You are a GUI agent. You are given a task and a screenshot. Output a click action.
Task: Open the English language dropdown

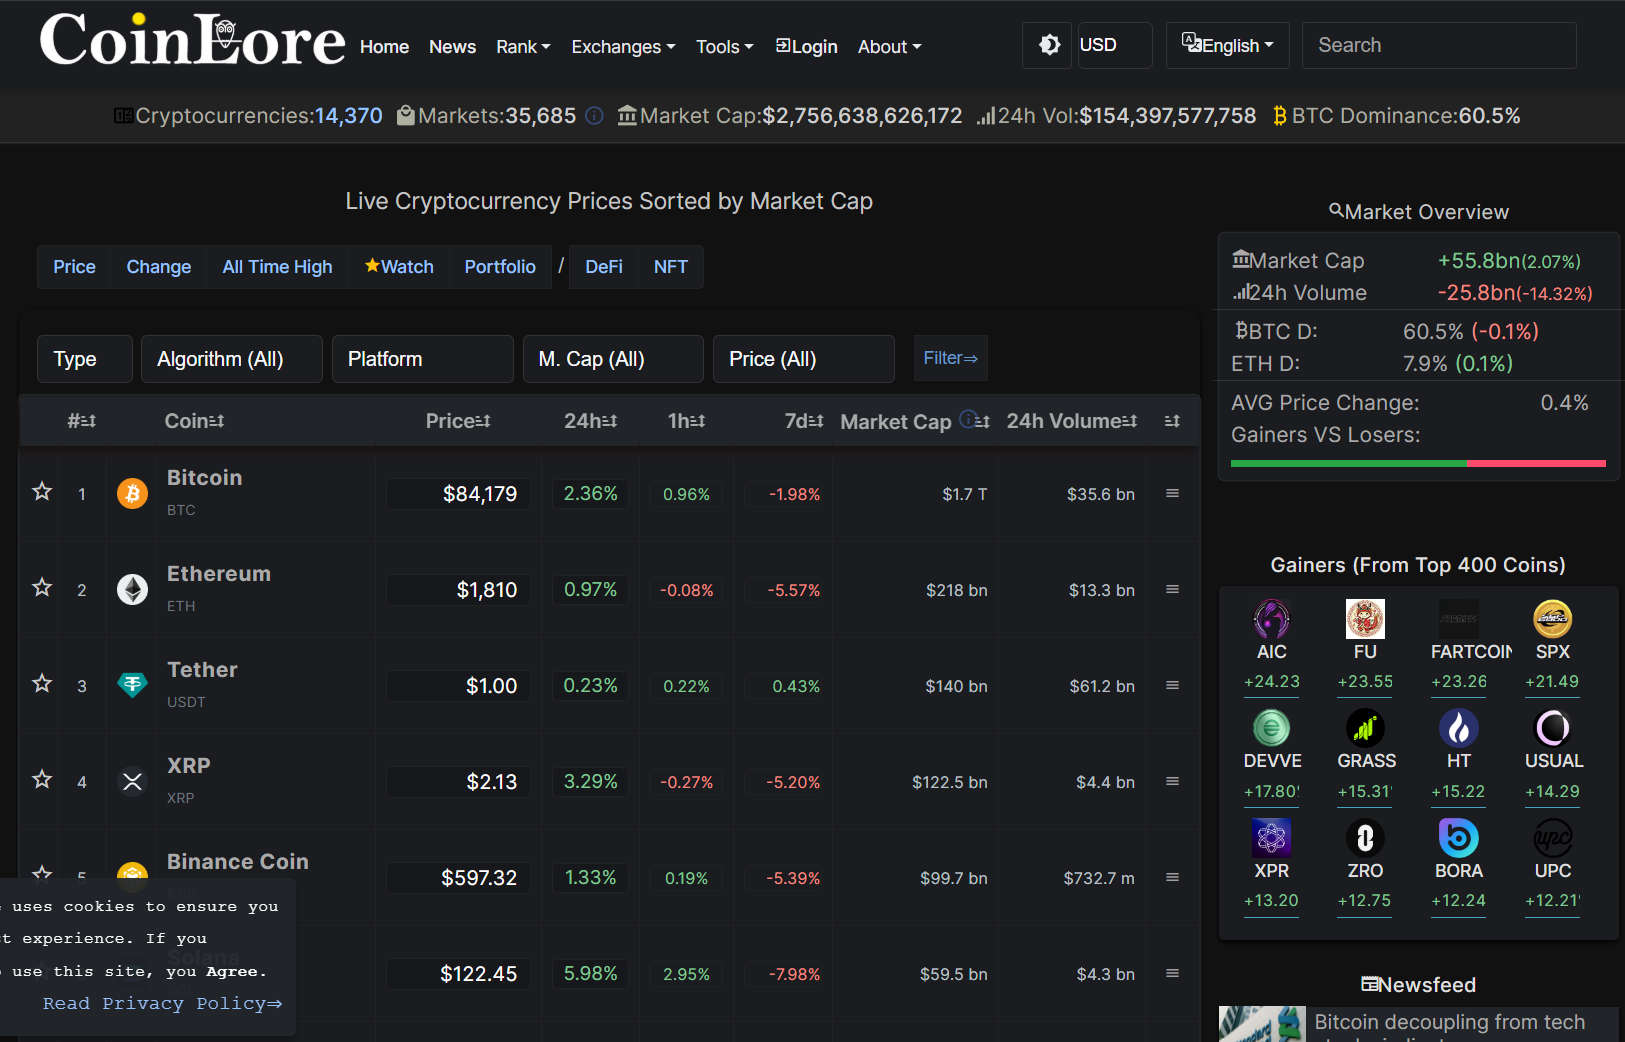[1227, 45]
